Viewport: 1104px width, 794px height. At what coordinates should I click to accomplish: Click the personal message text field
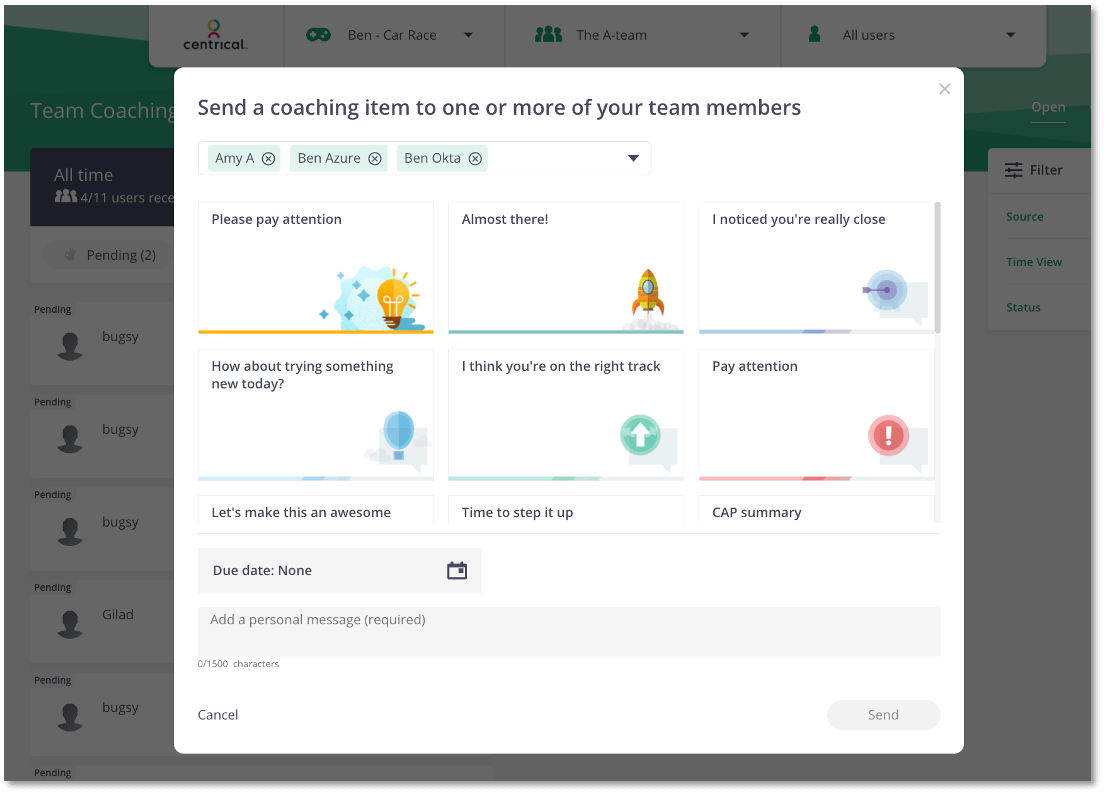point(569,631)
